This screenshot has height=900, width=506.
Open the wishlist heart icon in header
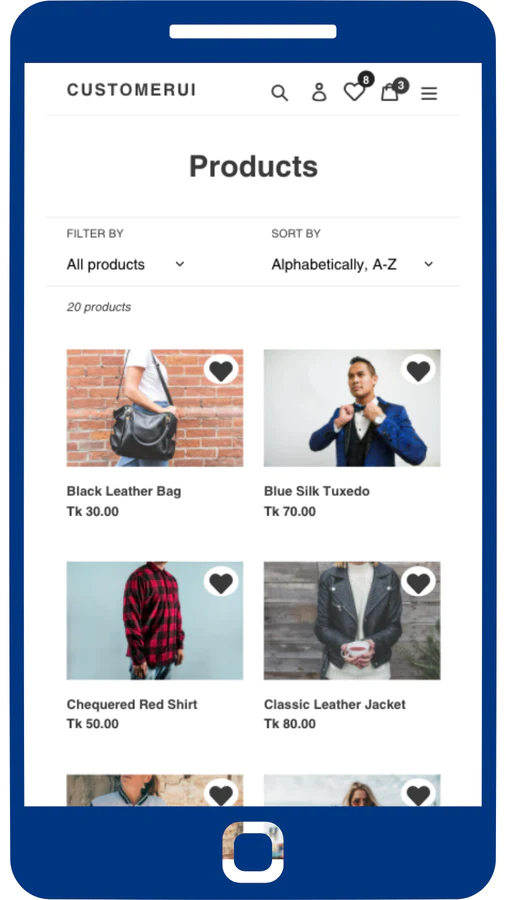pos(354,91)
